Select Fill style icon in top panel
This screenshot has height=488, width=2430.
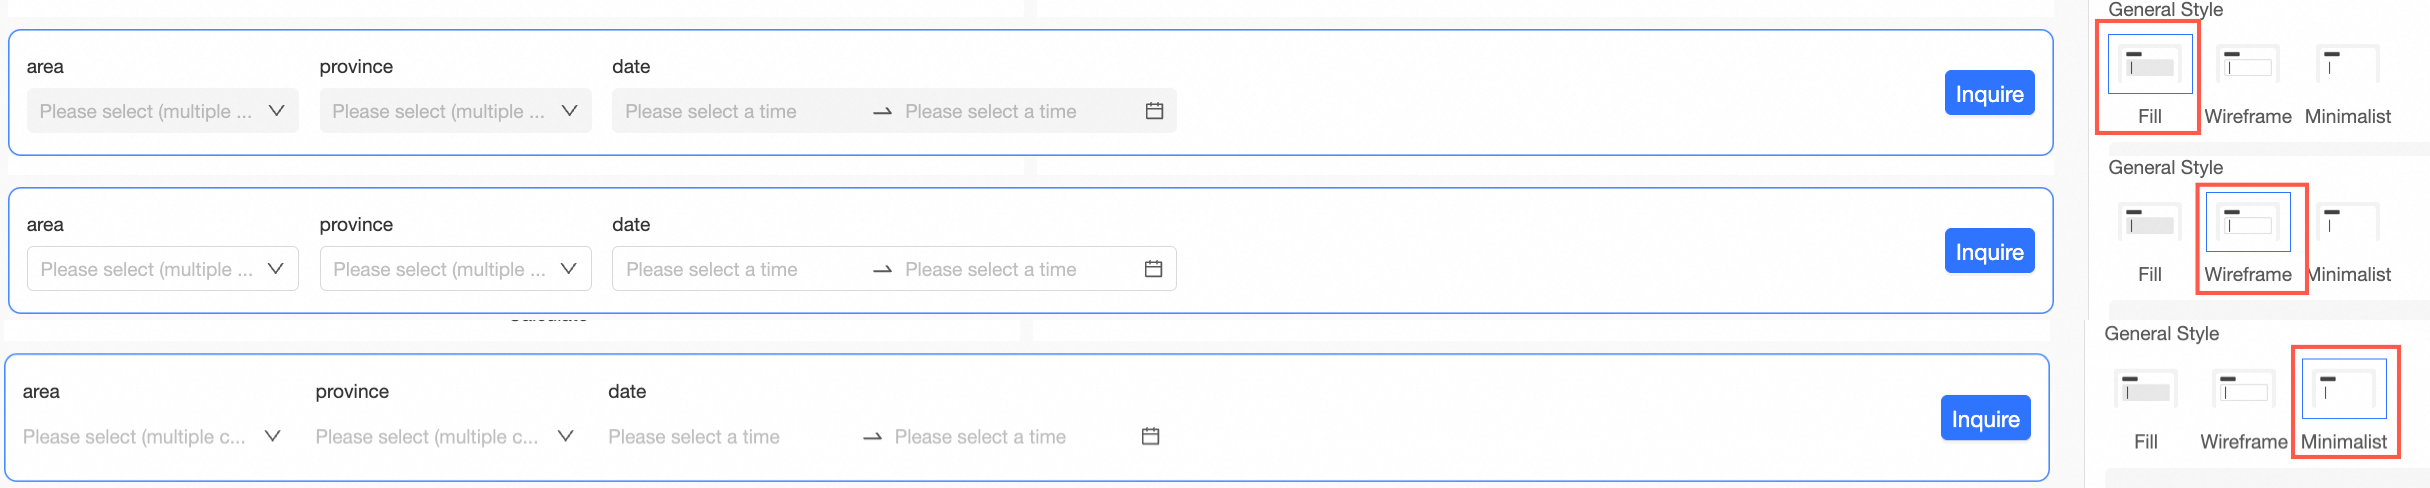[x=2149, y=65]
